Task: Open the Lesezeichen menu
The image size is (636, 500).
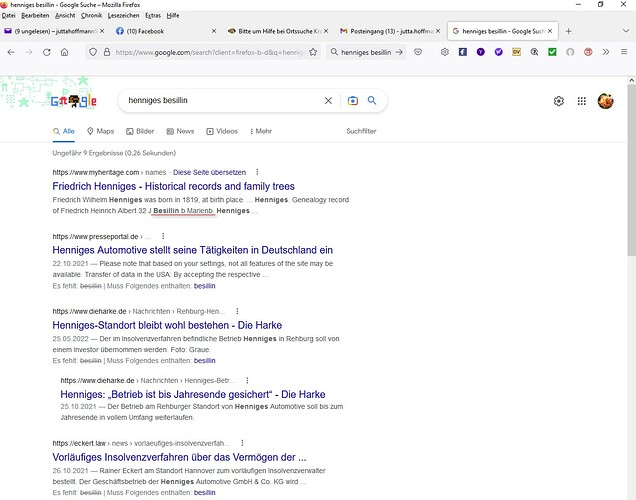Action: (123, 15)
